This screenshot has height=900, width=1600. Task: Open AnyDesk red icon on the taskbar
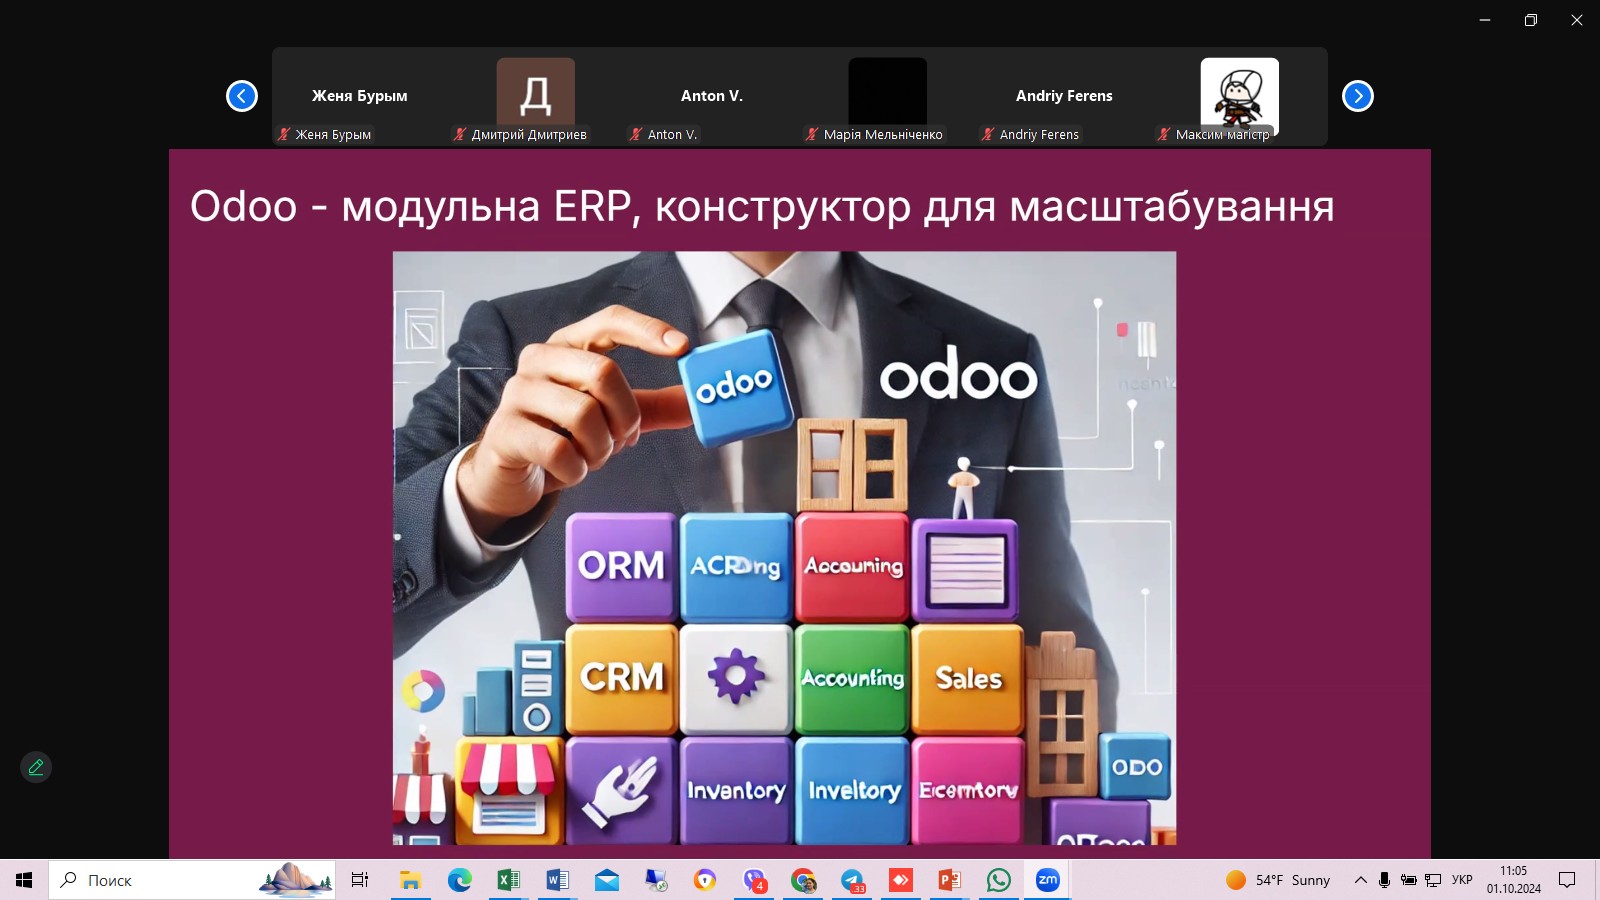coord(901,880)
